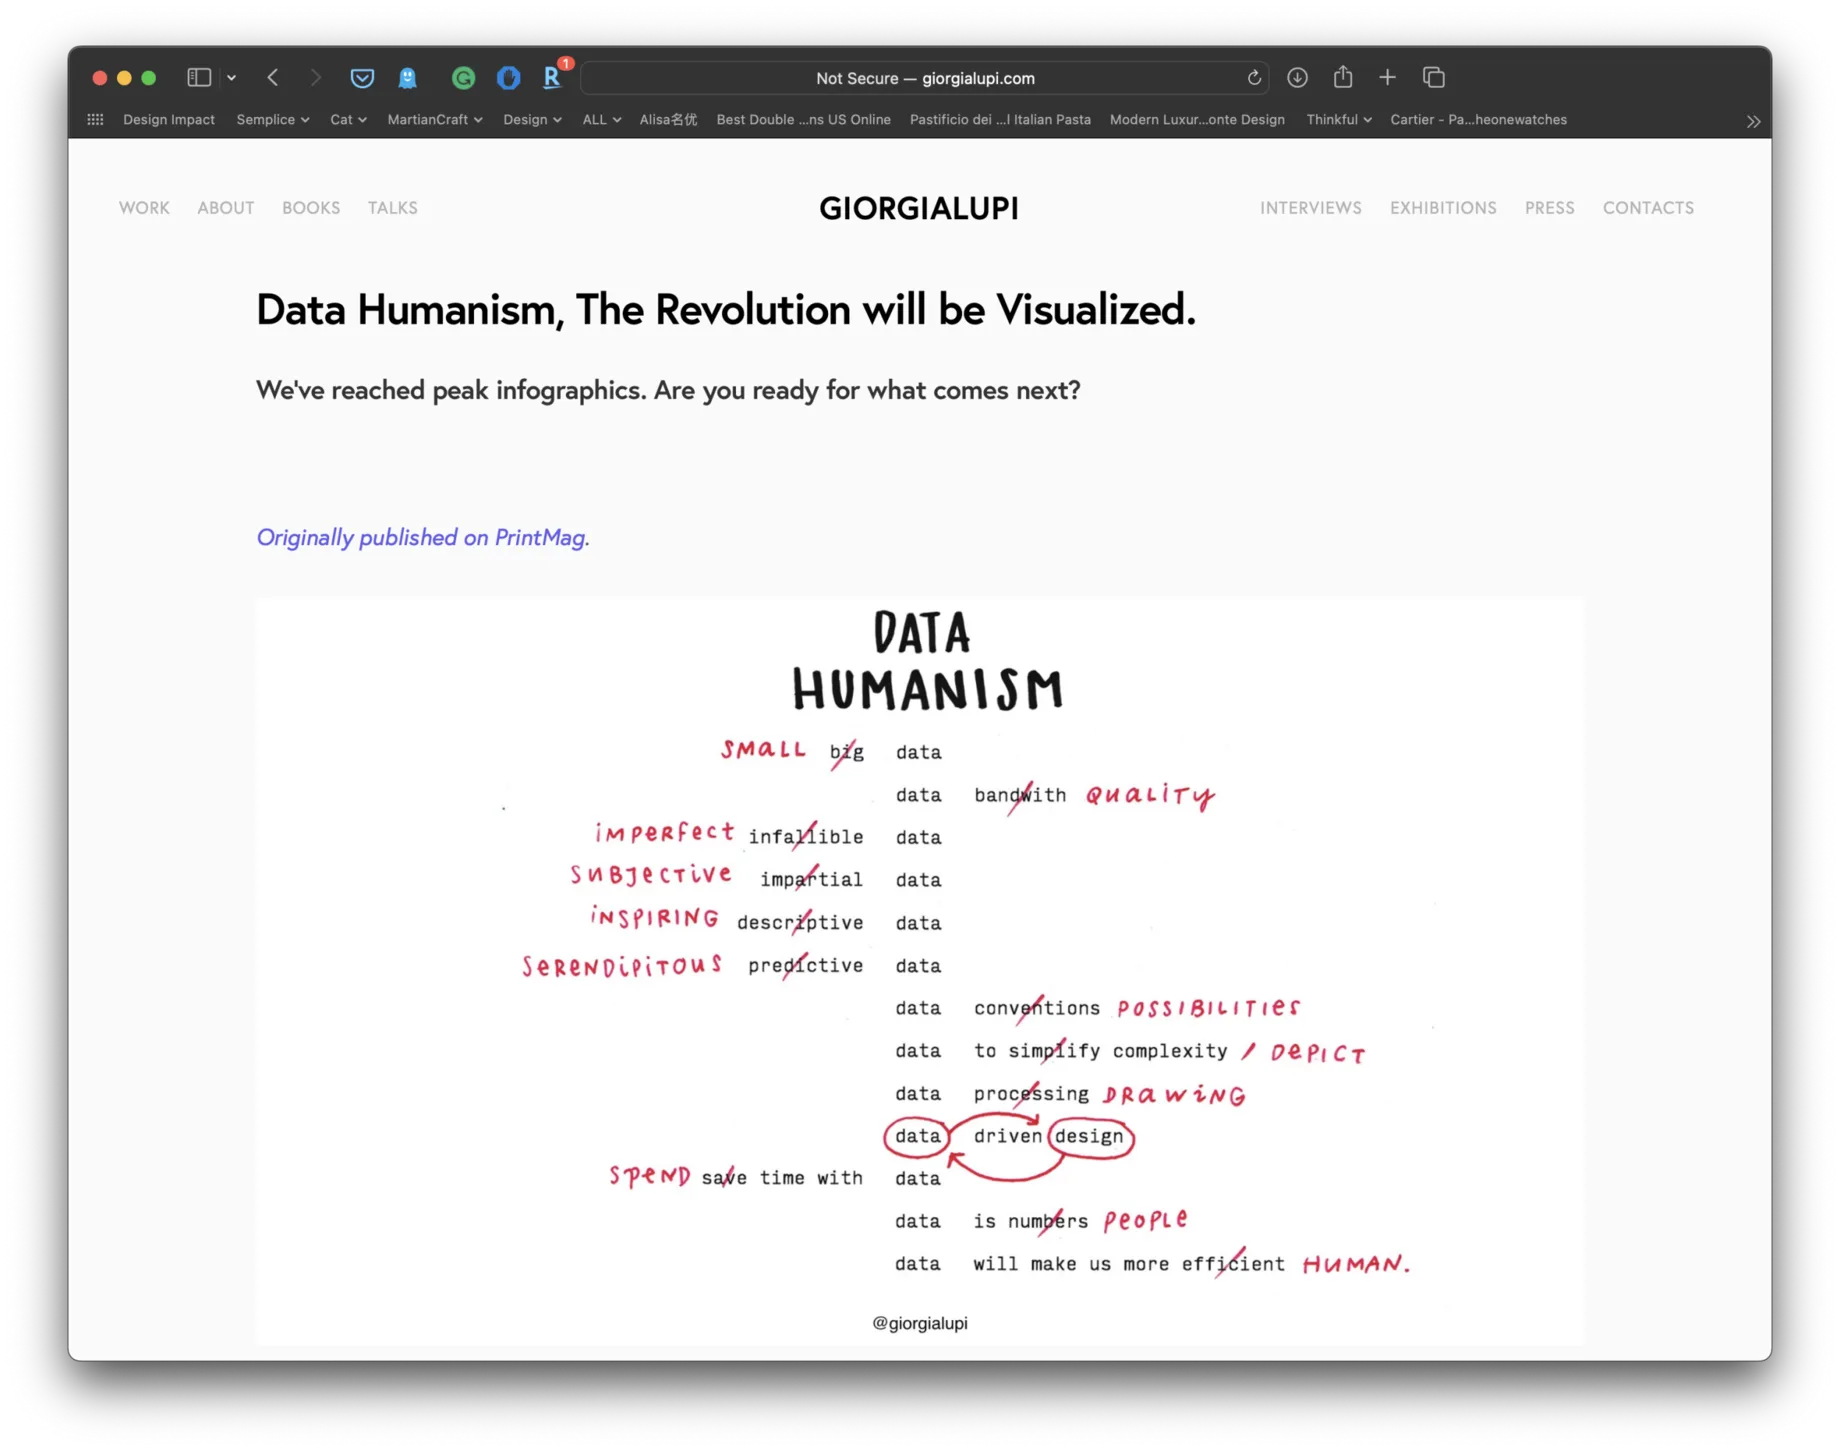Image resolution: width=1840 pixels, height=1451 pixels.
Task: Expand the Design bookmarks folder
Action: point(532,119)
